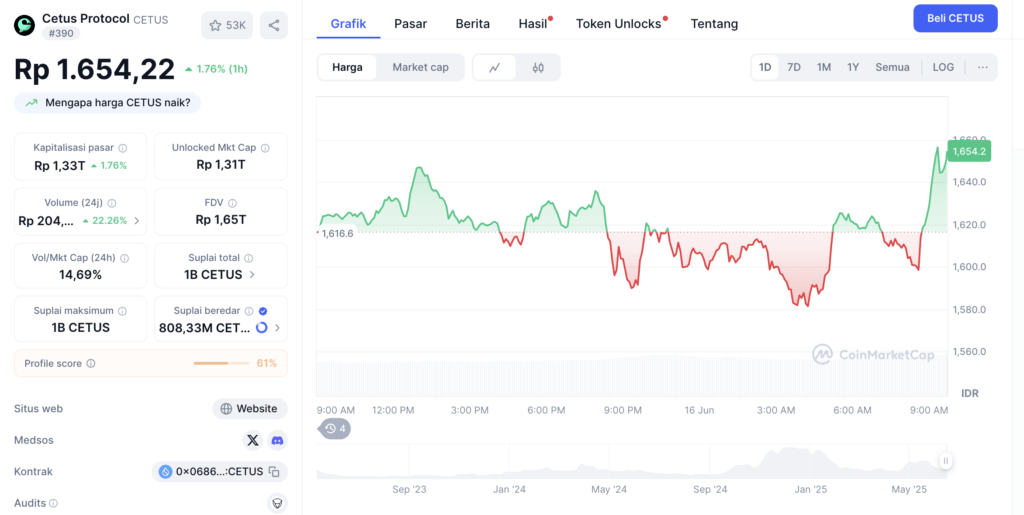The width and height of the screenshot is (1024, 515).
Task: Open info icon next to FDV
Action: pyautogui.click(x=232, y=203)
